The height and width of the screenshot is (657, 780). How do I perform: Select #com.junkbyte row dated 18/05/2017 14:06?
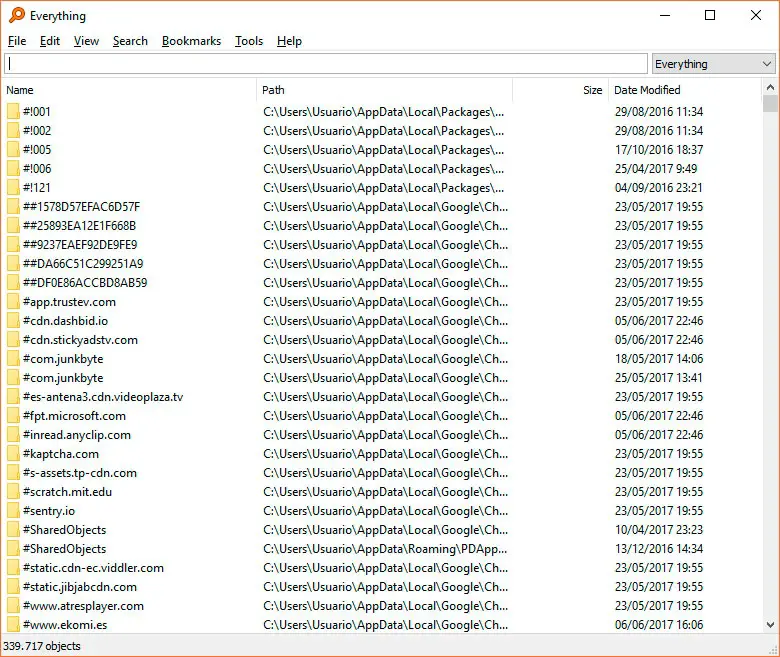382,359
